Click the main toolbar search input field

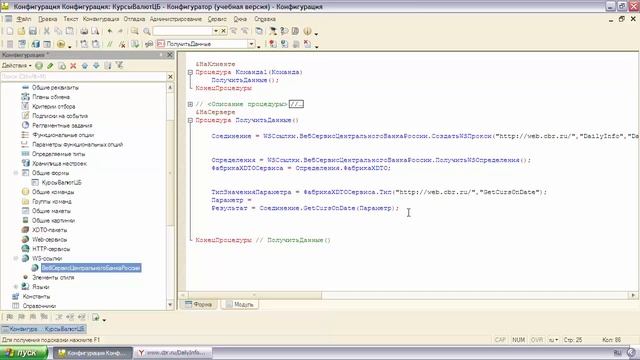pyautogui.click(x=182, y=31)
